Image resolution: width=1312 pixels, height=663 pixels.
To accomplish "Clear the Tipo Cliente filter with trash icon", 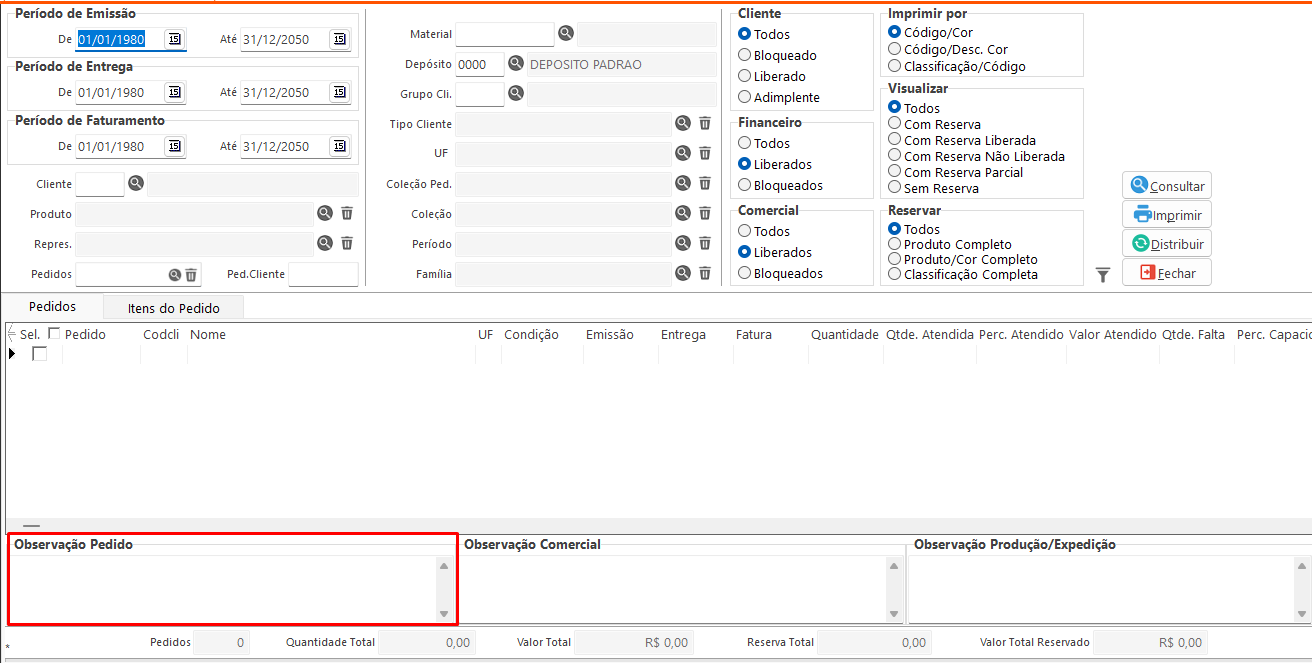I will point(705,123).
